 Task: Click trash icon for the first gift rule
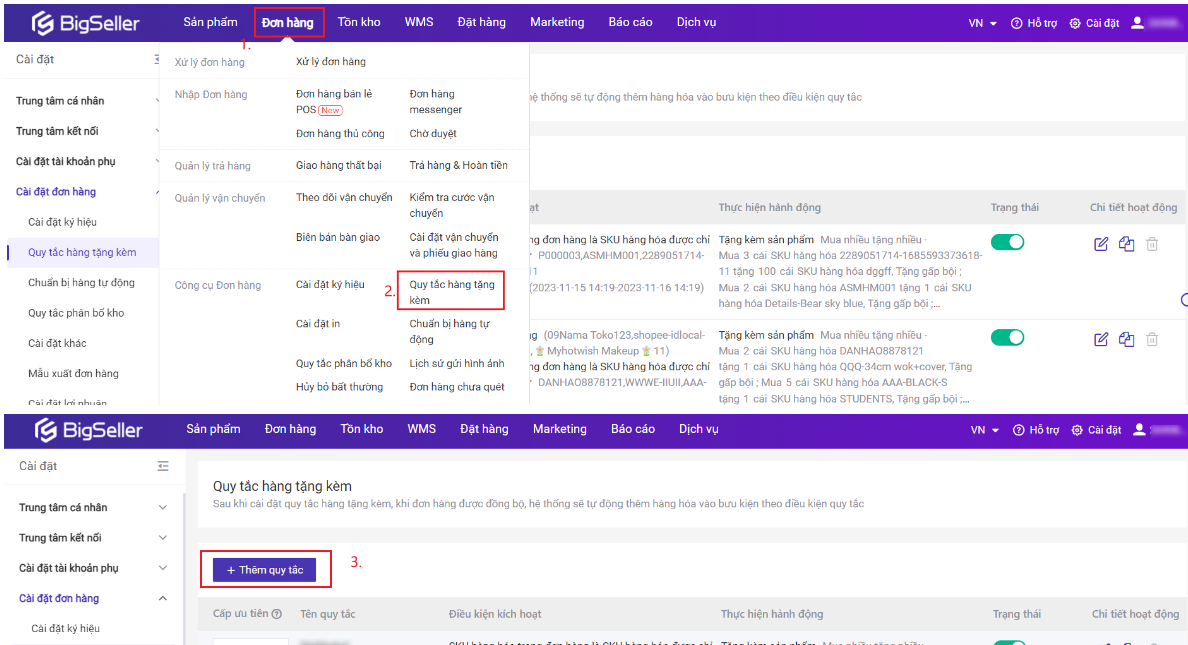click(1152, 244)
